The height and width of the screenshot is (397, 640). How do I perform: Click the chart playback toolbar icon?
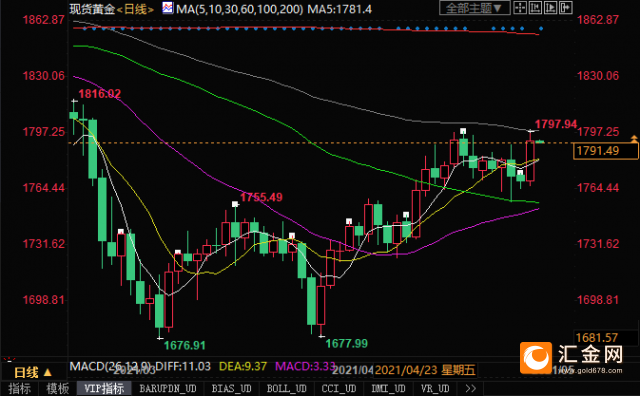pyautogui.click(x=551, y=8)
